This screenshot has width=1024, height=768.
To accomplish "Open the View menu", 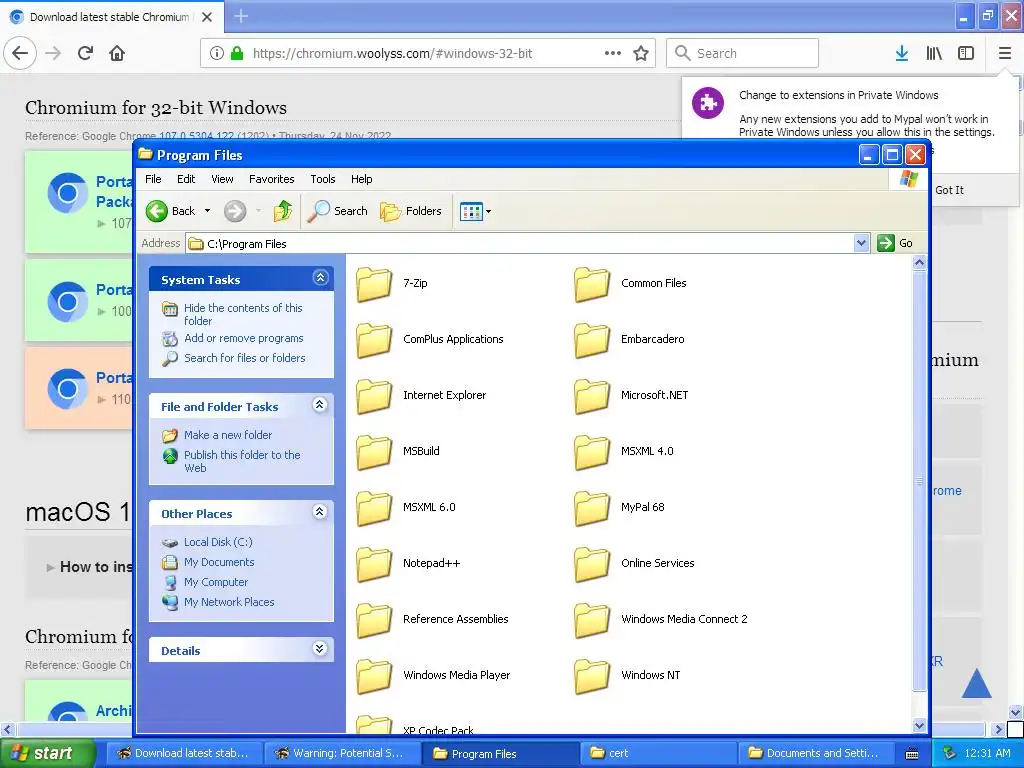I will pos(222,179).
